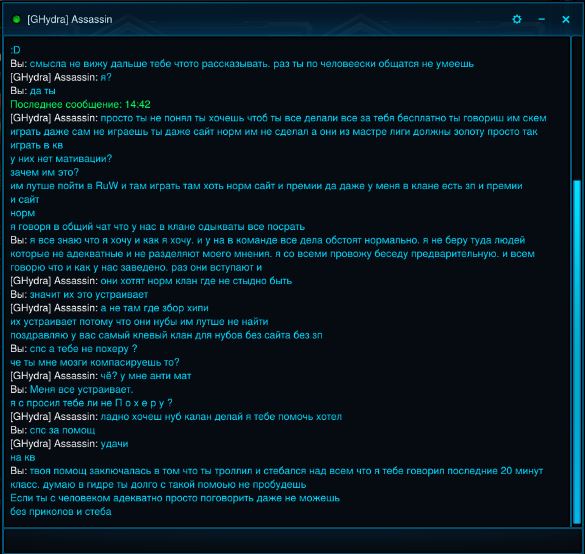
Task: Open chat settings gear icon
Action: click(517, 19)
